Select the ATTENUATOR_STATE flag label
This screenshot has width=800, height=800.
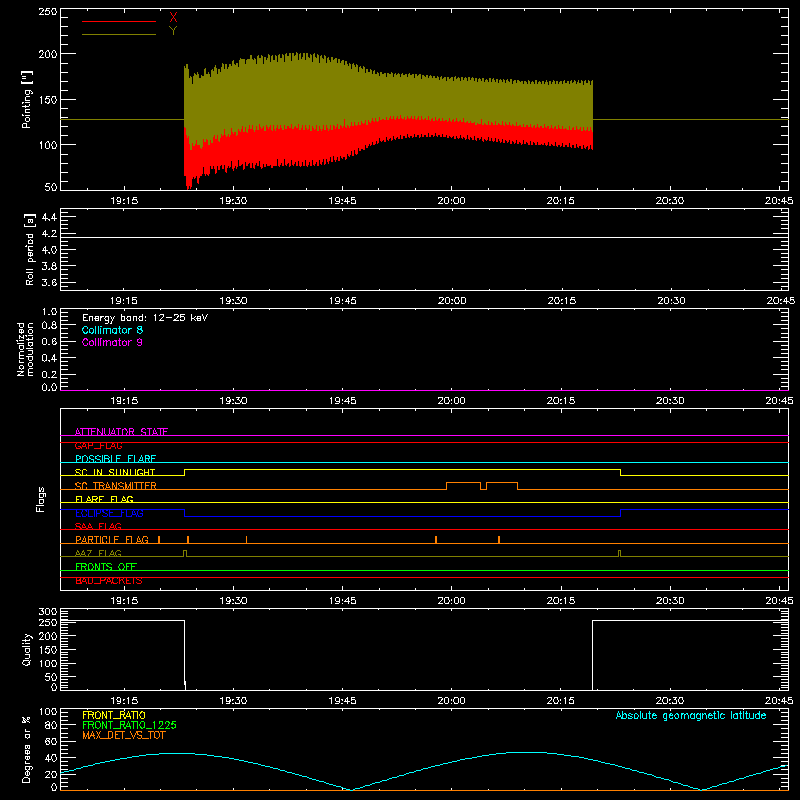pyautogui.click(x=121, y=432)
